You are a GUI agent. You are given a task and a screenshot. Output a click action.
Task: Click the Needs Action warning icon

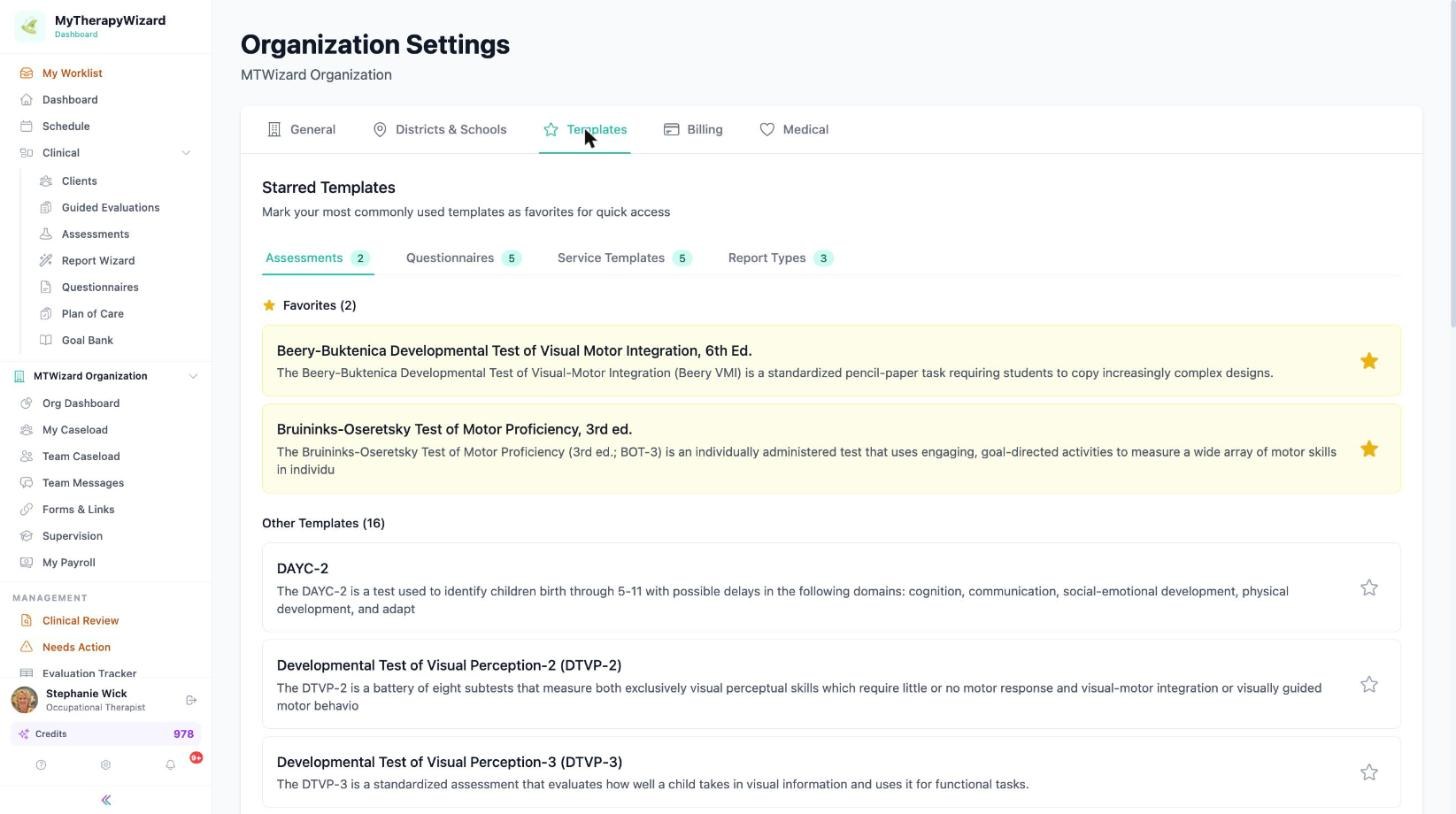(x=26, y=648)
